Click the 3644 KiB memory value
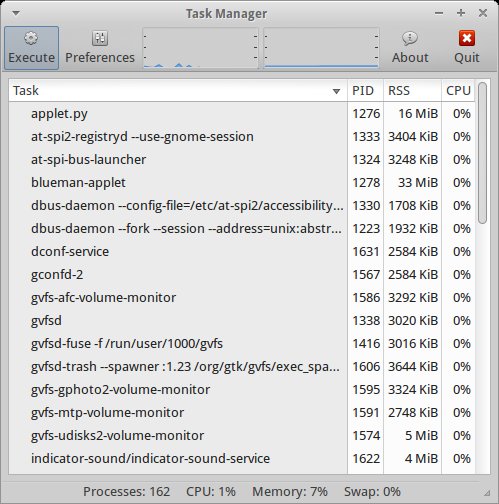 coord(413,367)
